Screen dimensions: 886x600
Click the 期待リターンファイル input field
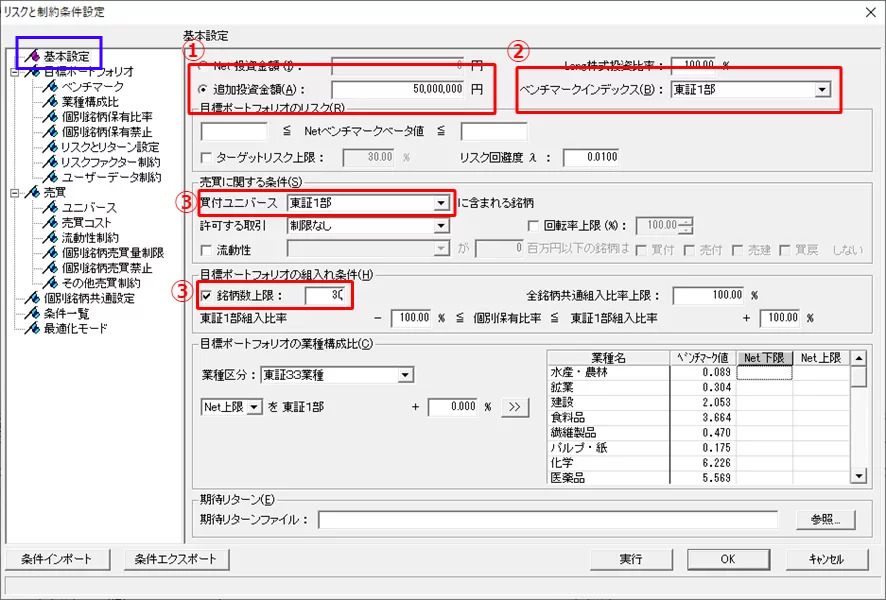click(547, 520)
